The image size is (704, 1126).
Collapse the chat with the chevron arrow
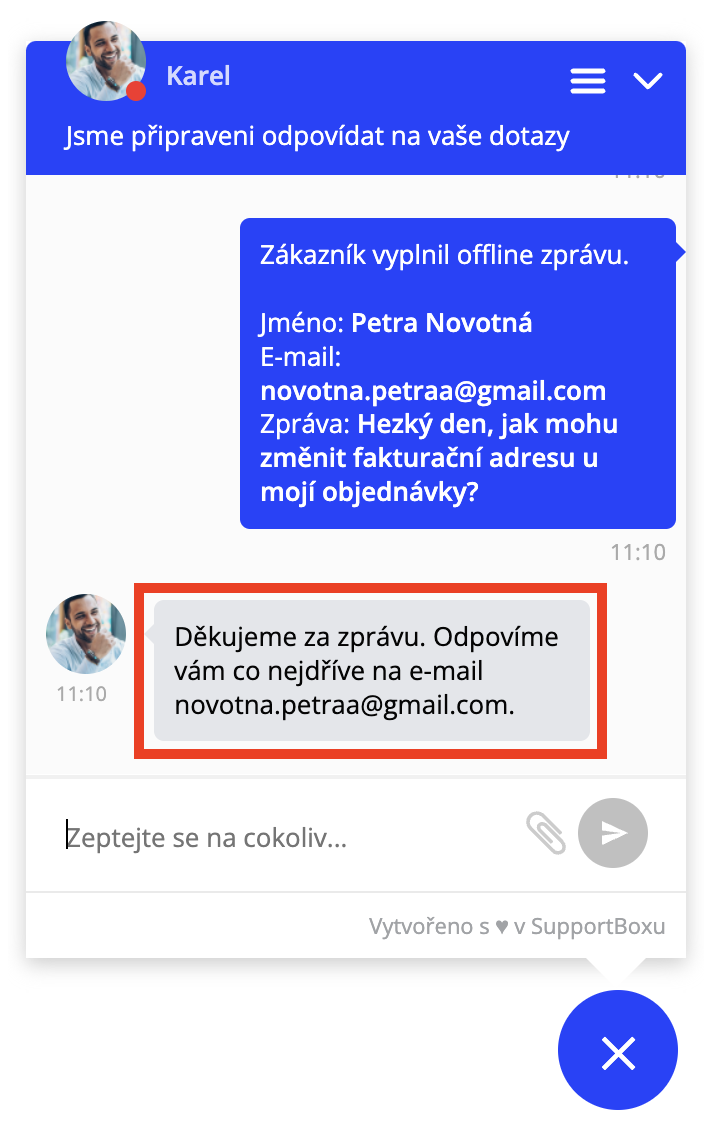[x=647, y=80]
